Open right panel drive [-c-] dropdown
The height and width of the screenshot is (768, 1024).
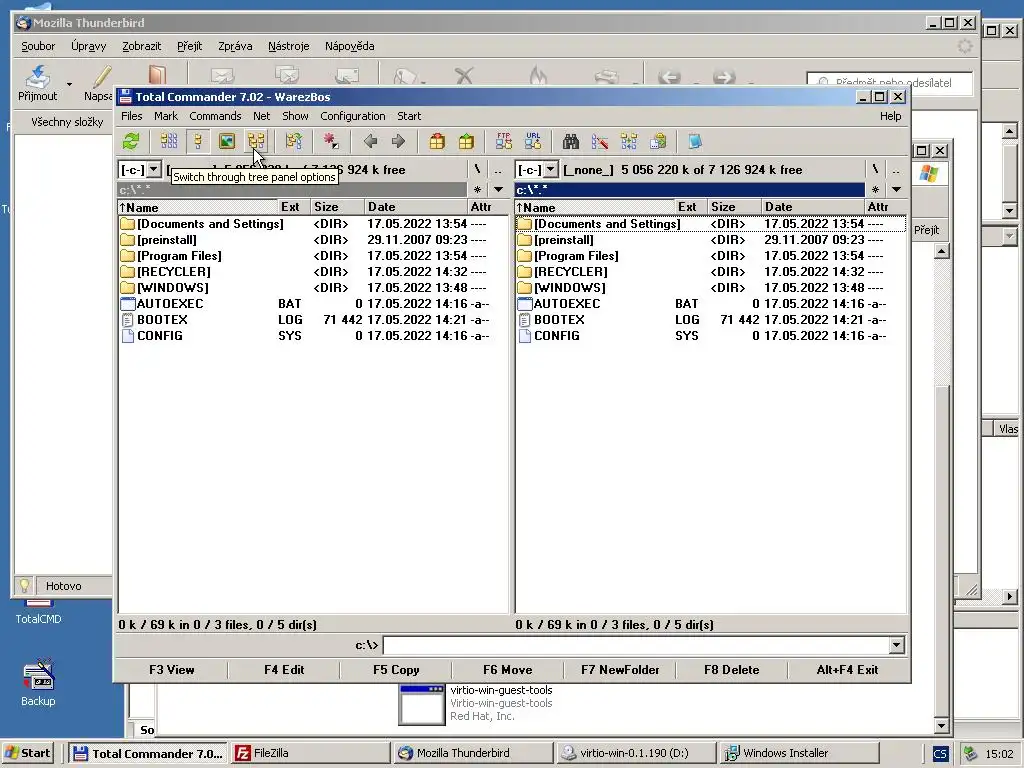click(x=551, y=170)
